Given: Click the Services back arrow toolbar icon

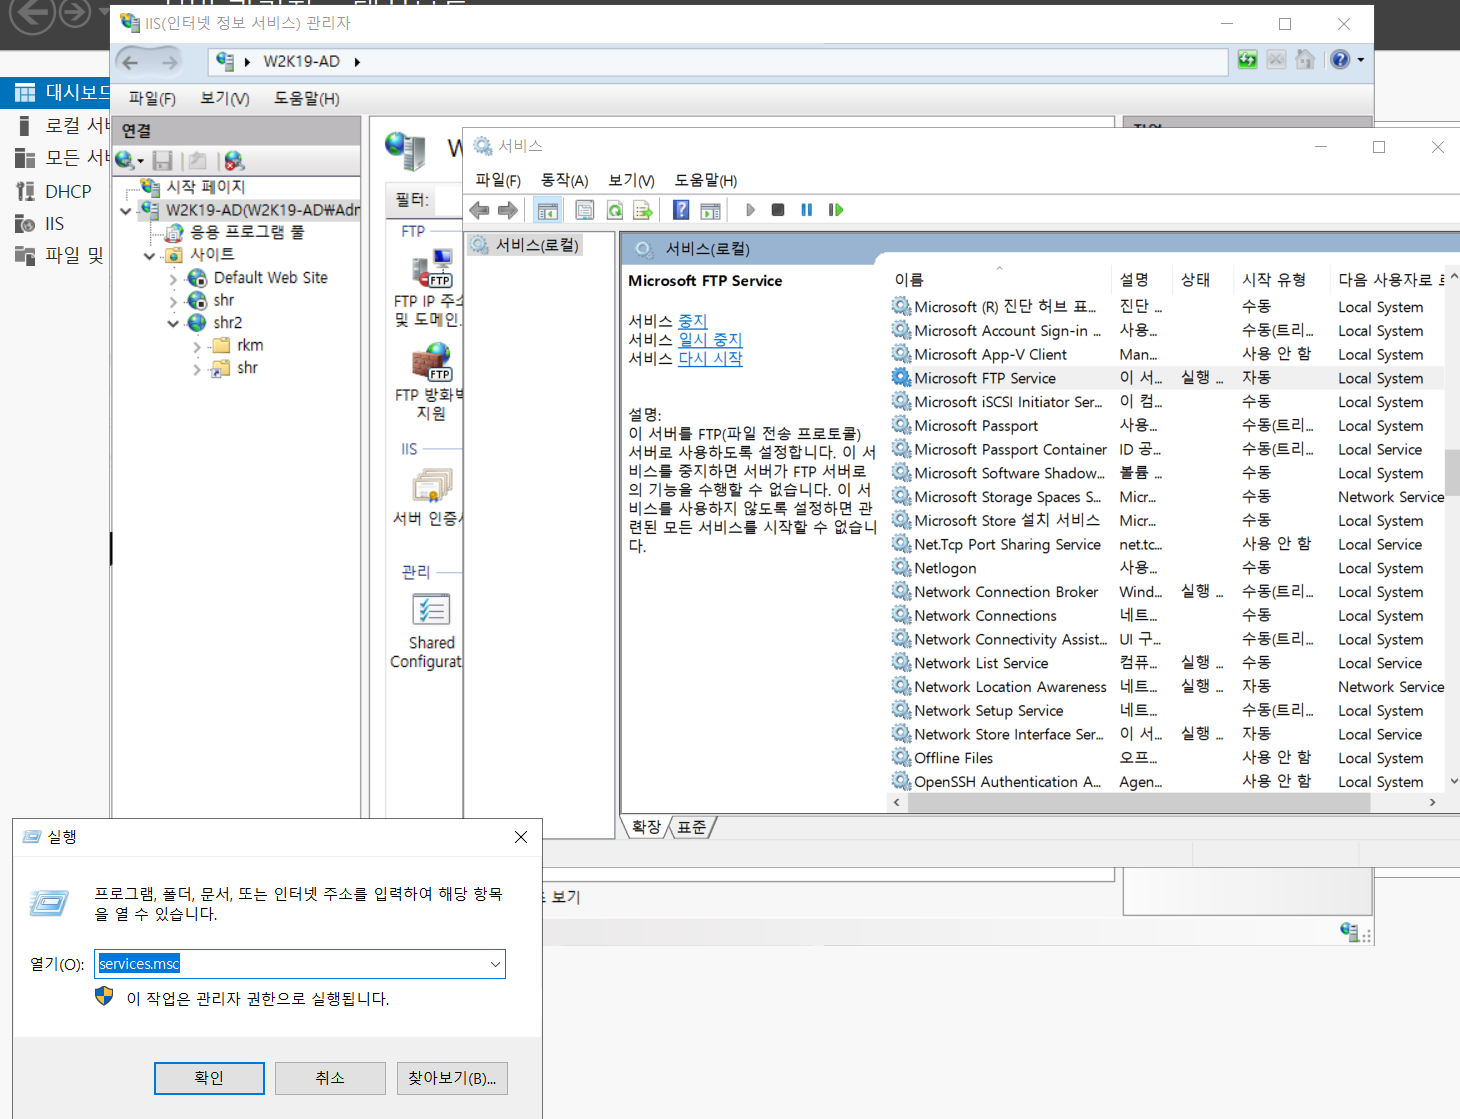Looking at the screenshot, I should click(x=479, y=210).
